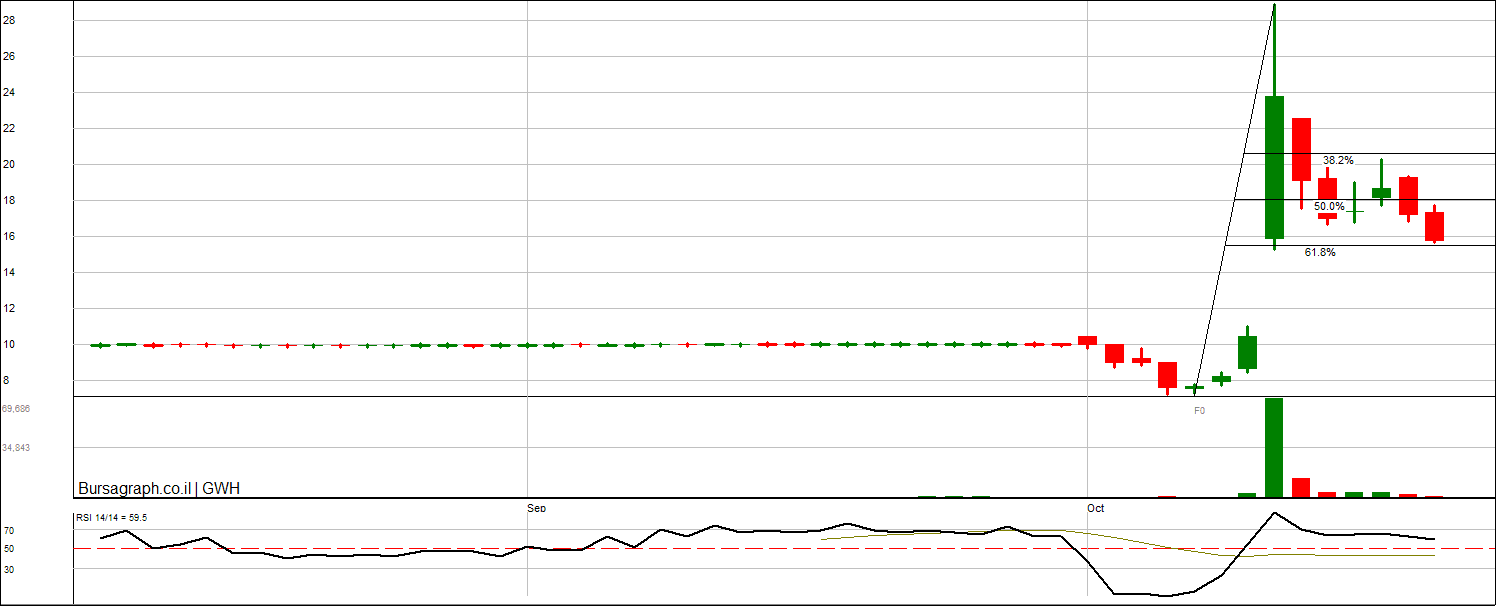Click the 18 price axis label
This screenshot has width=1496, height=606.
click(9, 200)
